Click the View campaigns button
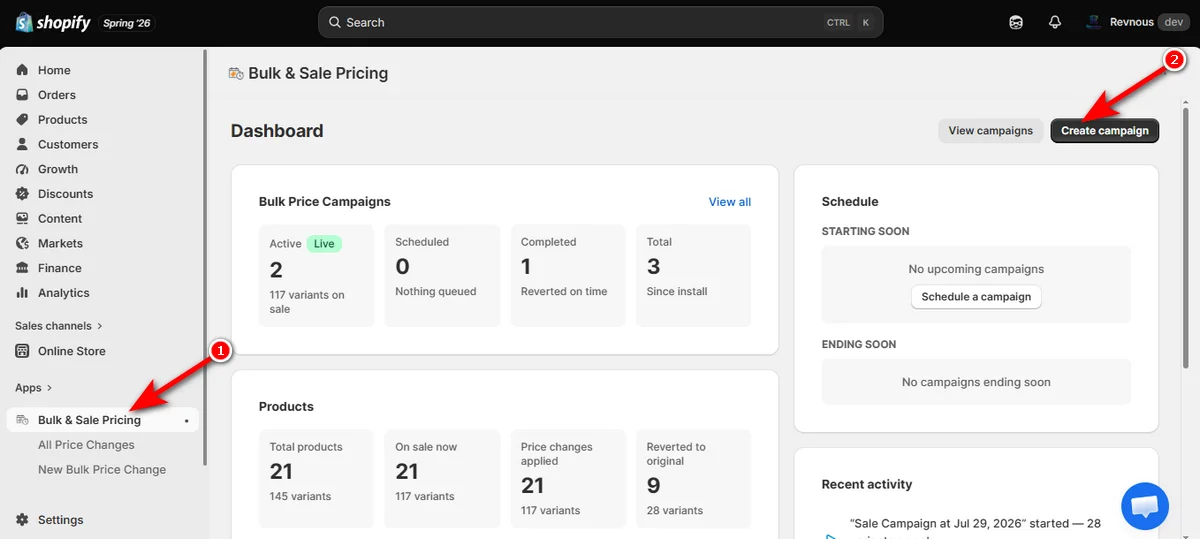Screen dimensions: 1200x539 coord(990,131)
